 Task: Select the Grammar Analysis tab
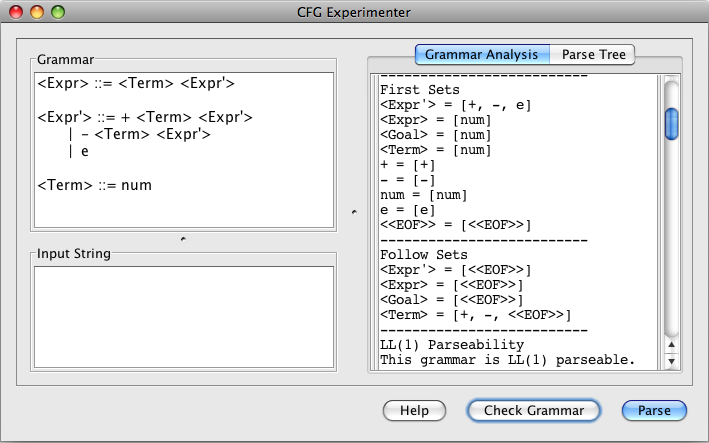point(482,55)
